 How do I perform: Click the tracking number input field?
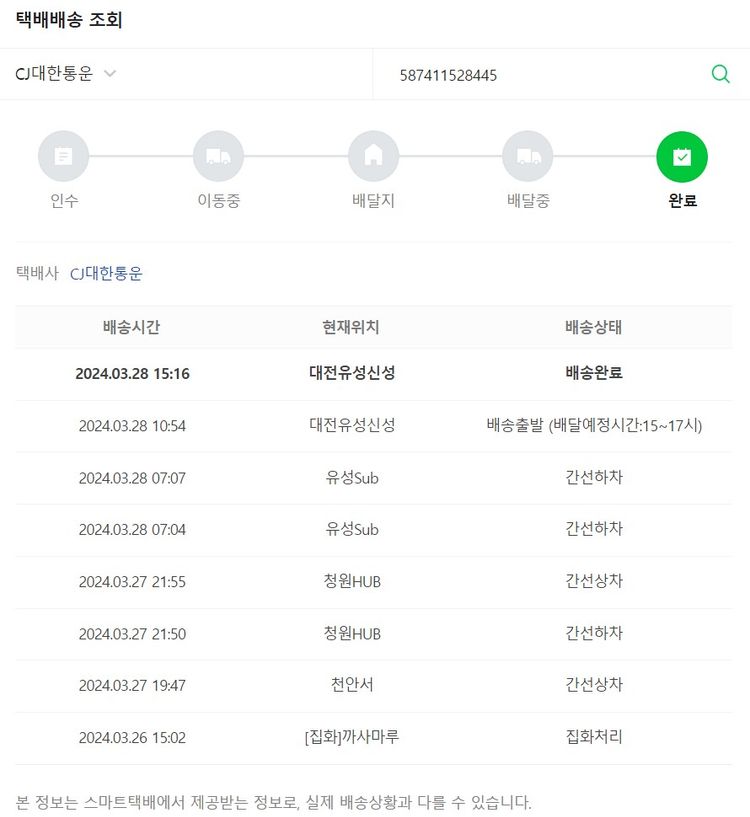point(540,75)
